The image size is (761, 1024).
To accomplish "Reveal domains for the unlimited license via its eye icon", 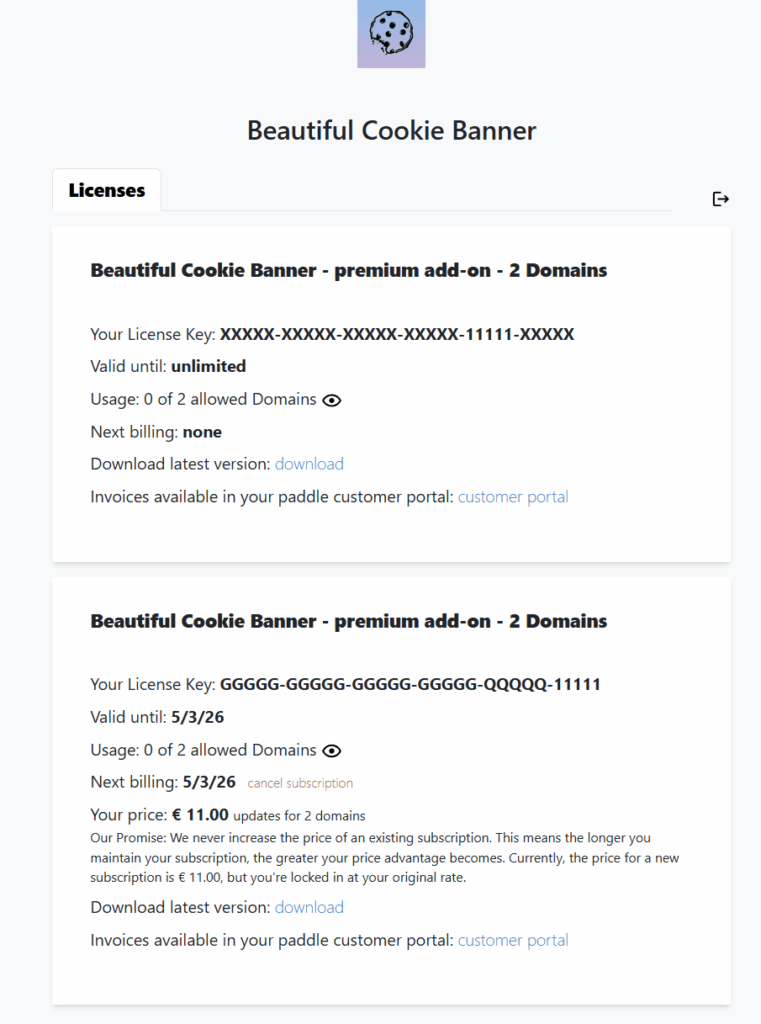I will click(x=332, y=400).
